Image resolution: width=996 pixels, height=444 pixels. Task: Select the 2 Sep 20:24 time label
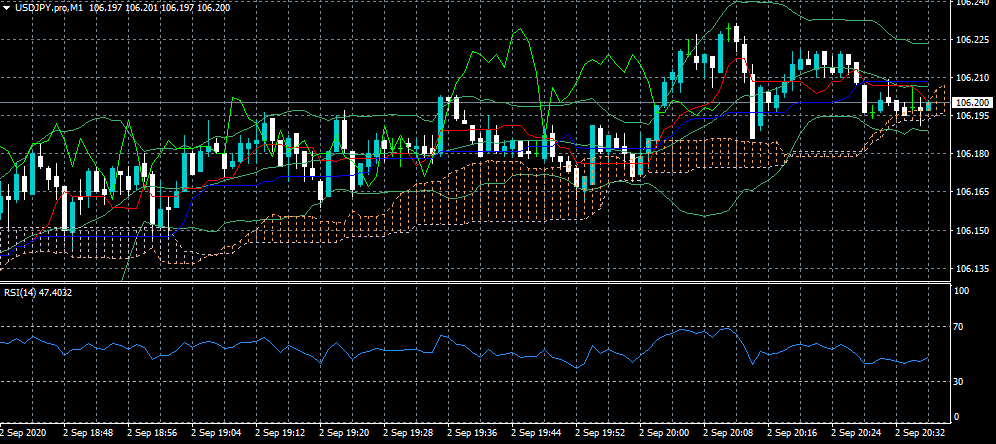click(x=856, y=432)
